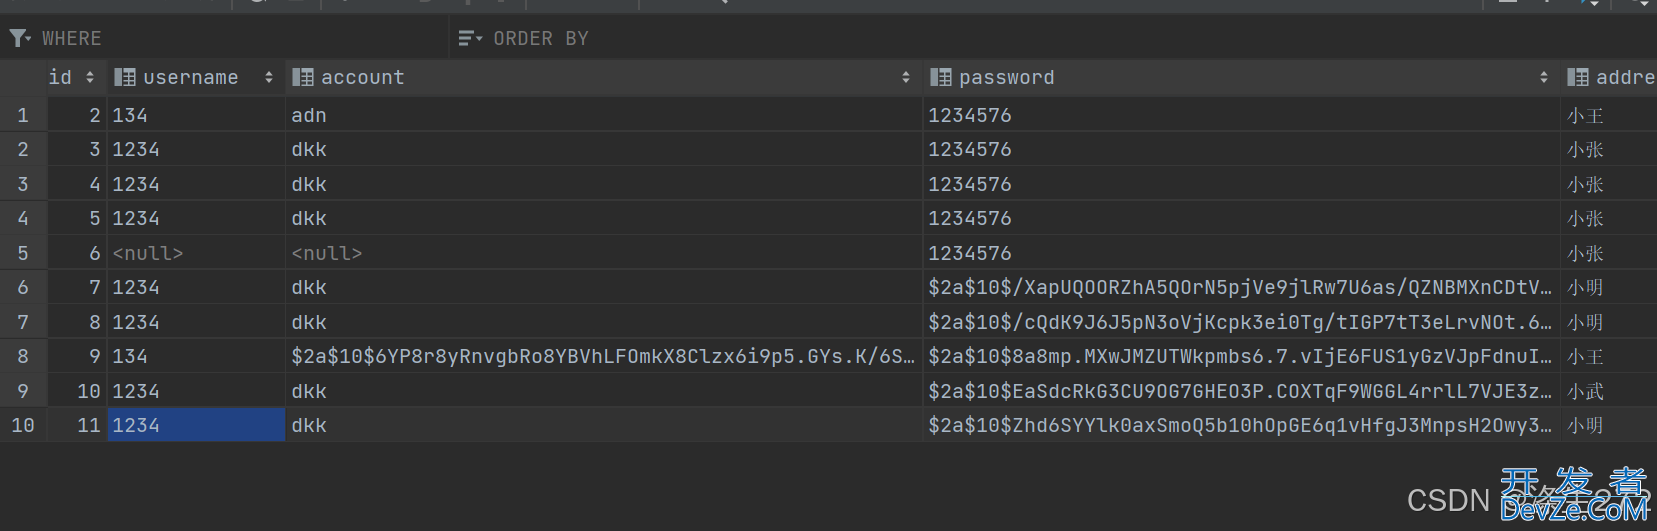Image resolution: width=1657 pixels, height=531 pixels.
Task: Select account cell starting with $2a$10$6YP8r8y
Action: pyautogui.click(x=604, y=356)
